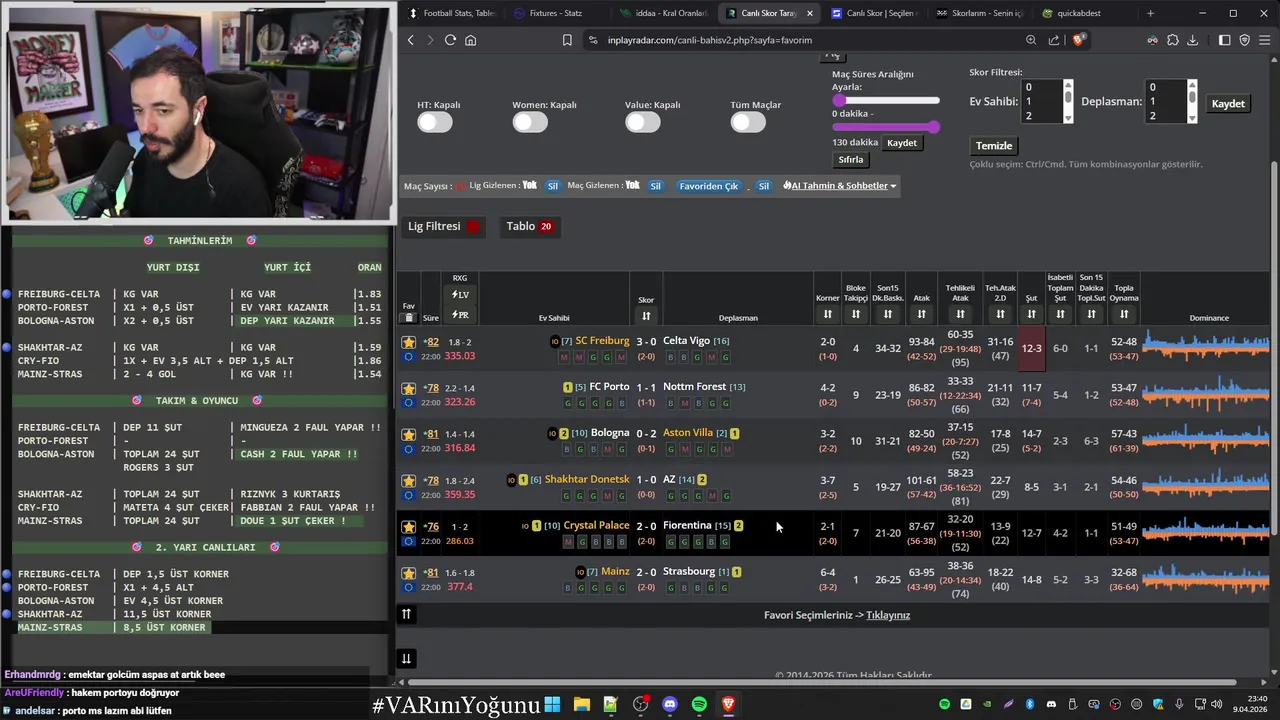Open Discord from the taskbar
The width and height of the screenshot is (1280, 720).
669,704
